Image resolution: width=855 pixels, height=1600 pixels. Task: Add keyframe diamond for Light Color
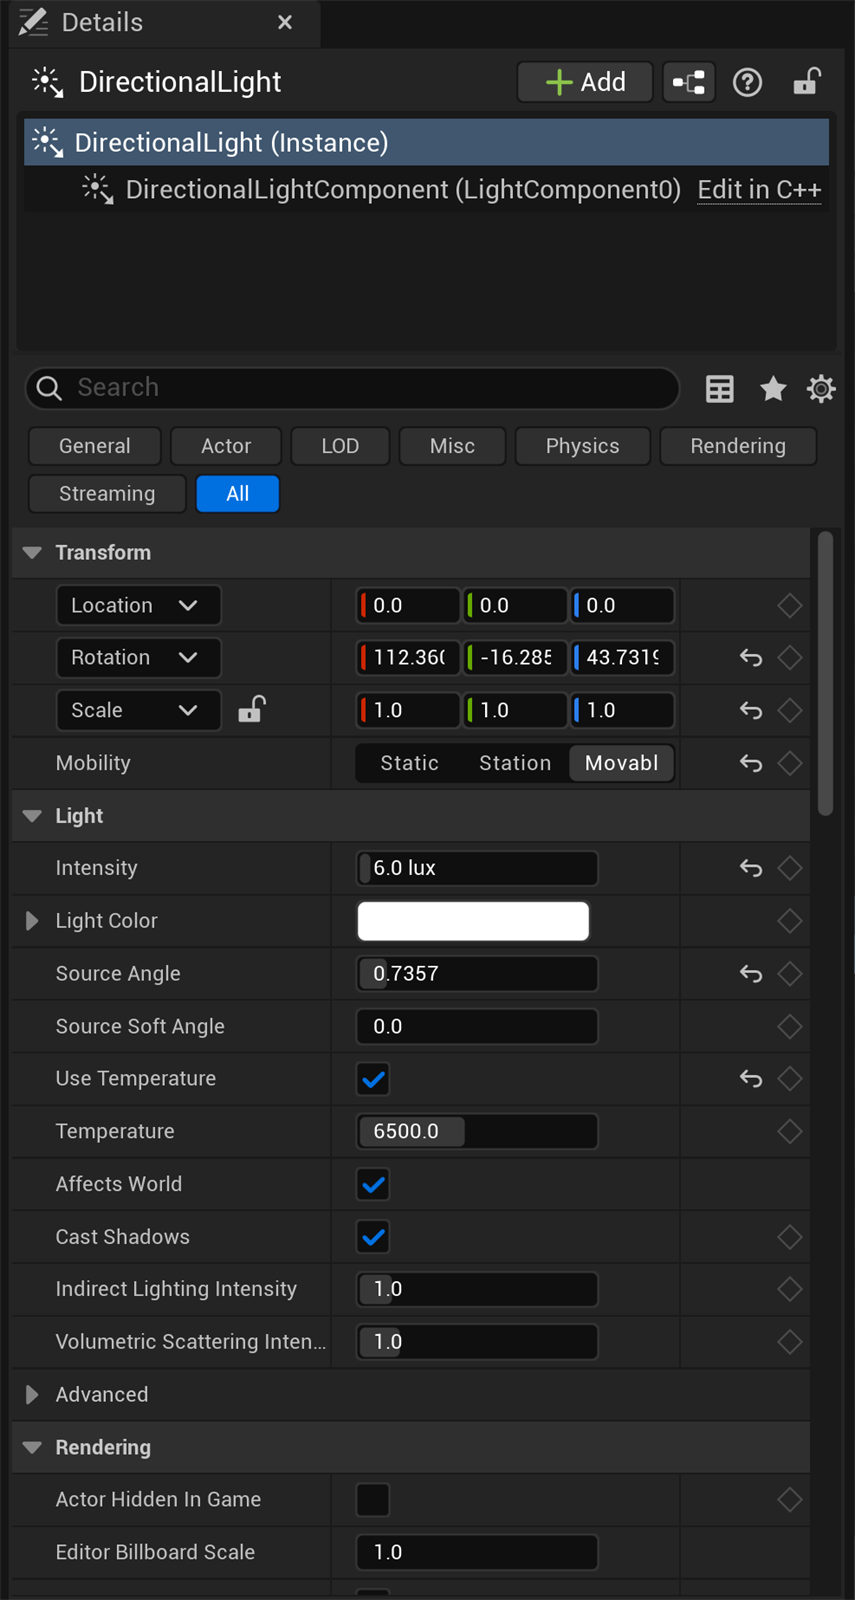(790, 921)
